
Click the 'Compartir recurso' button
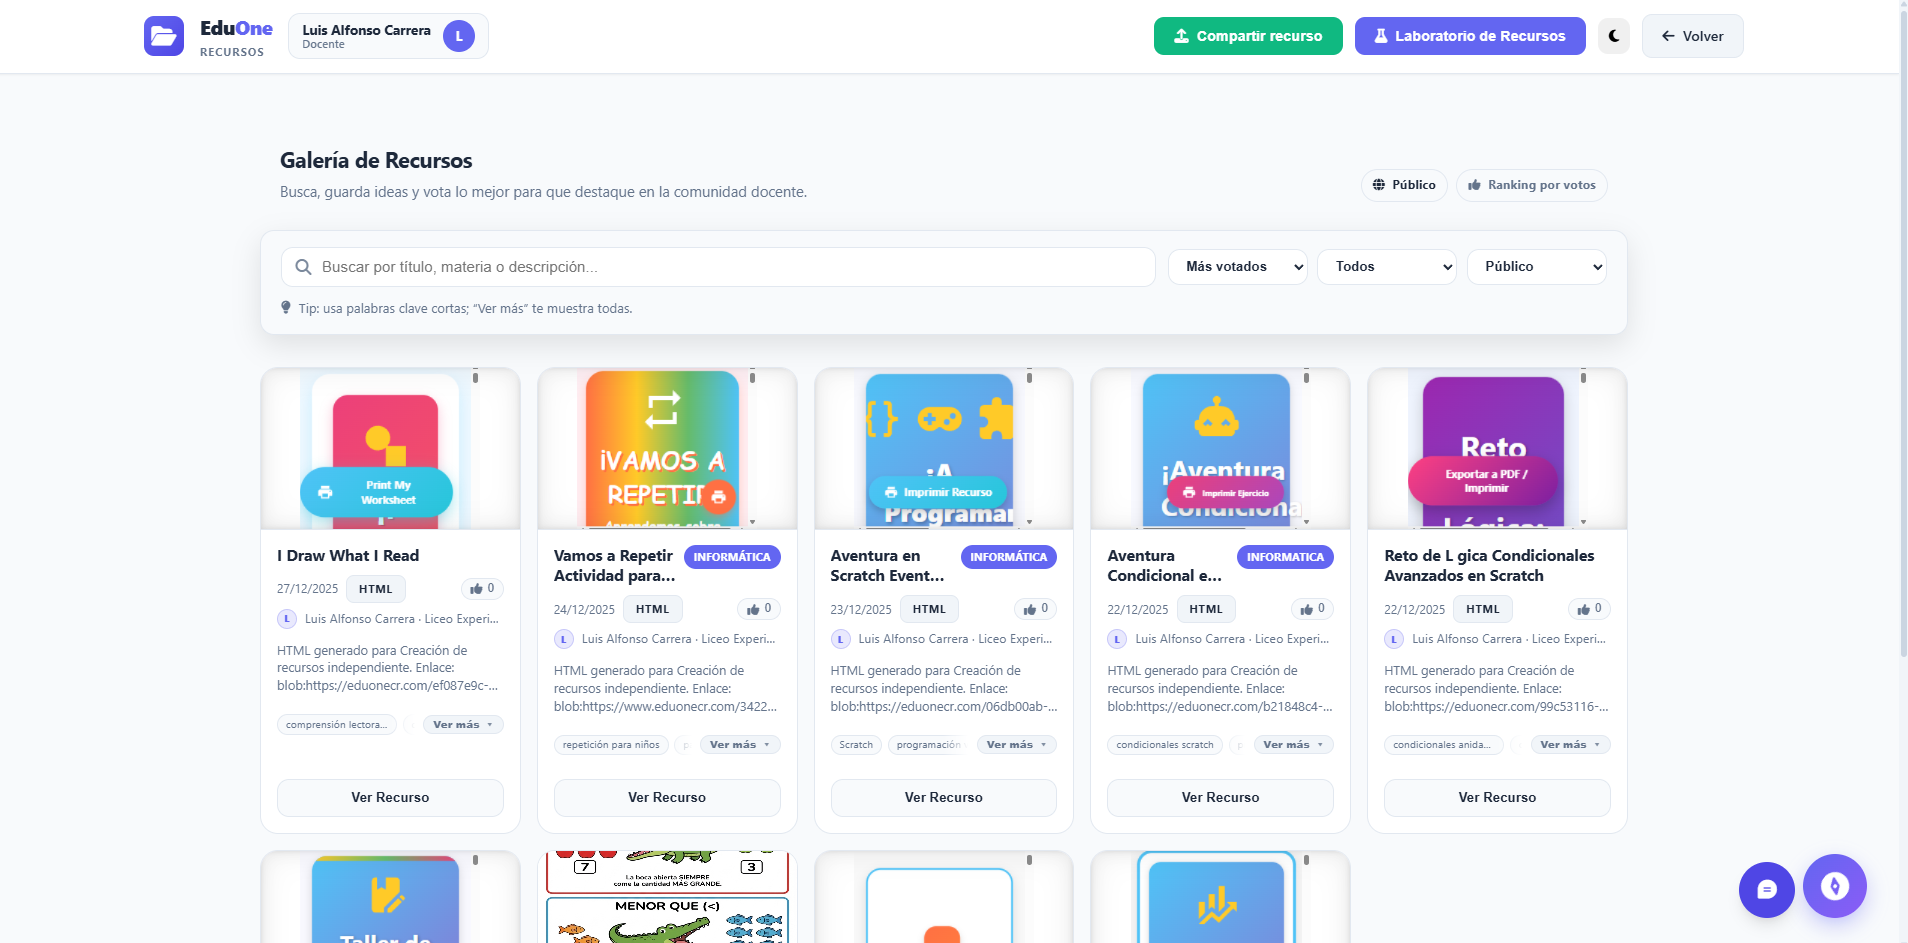point(1247,36)
